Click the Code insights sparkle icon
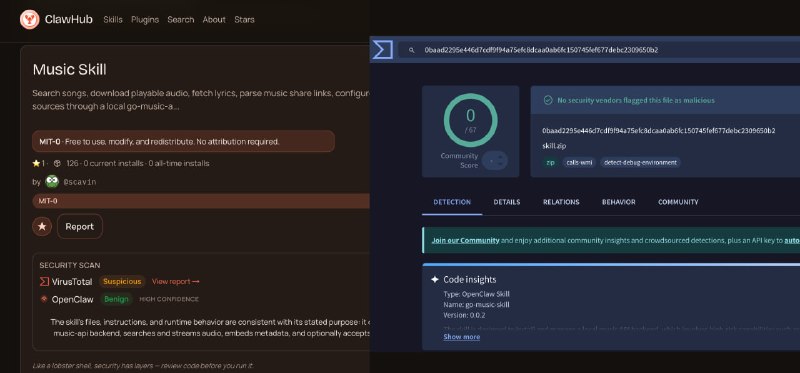Image resolution: width=800 pixels, height=373 pixels. pyautogui.click(x=435, y=280)
